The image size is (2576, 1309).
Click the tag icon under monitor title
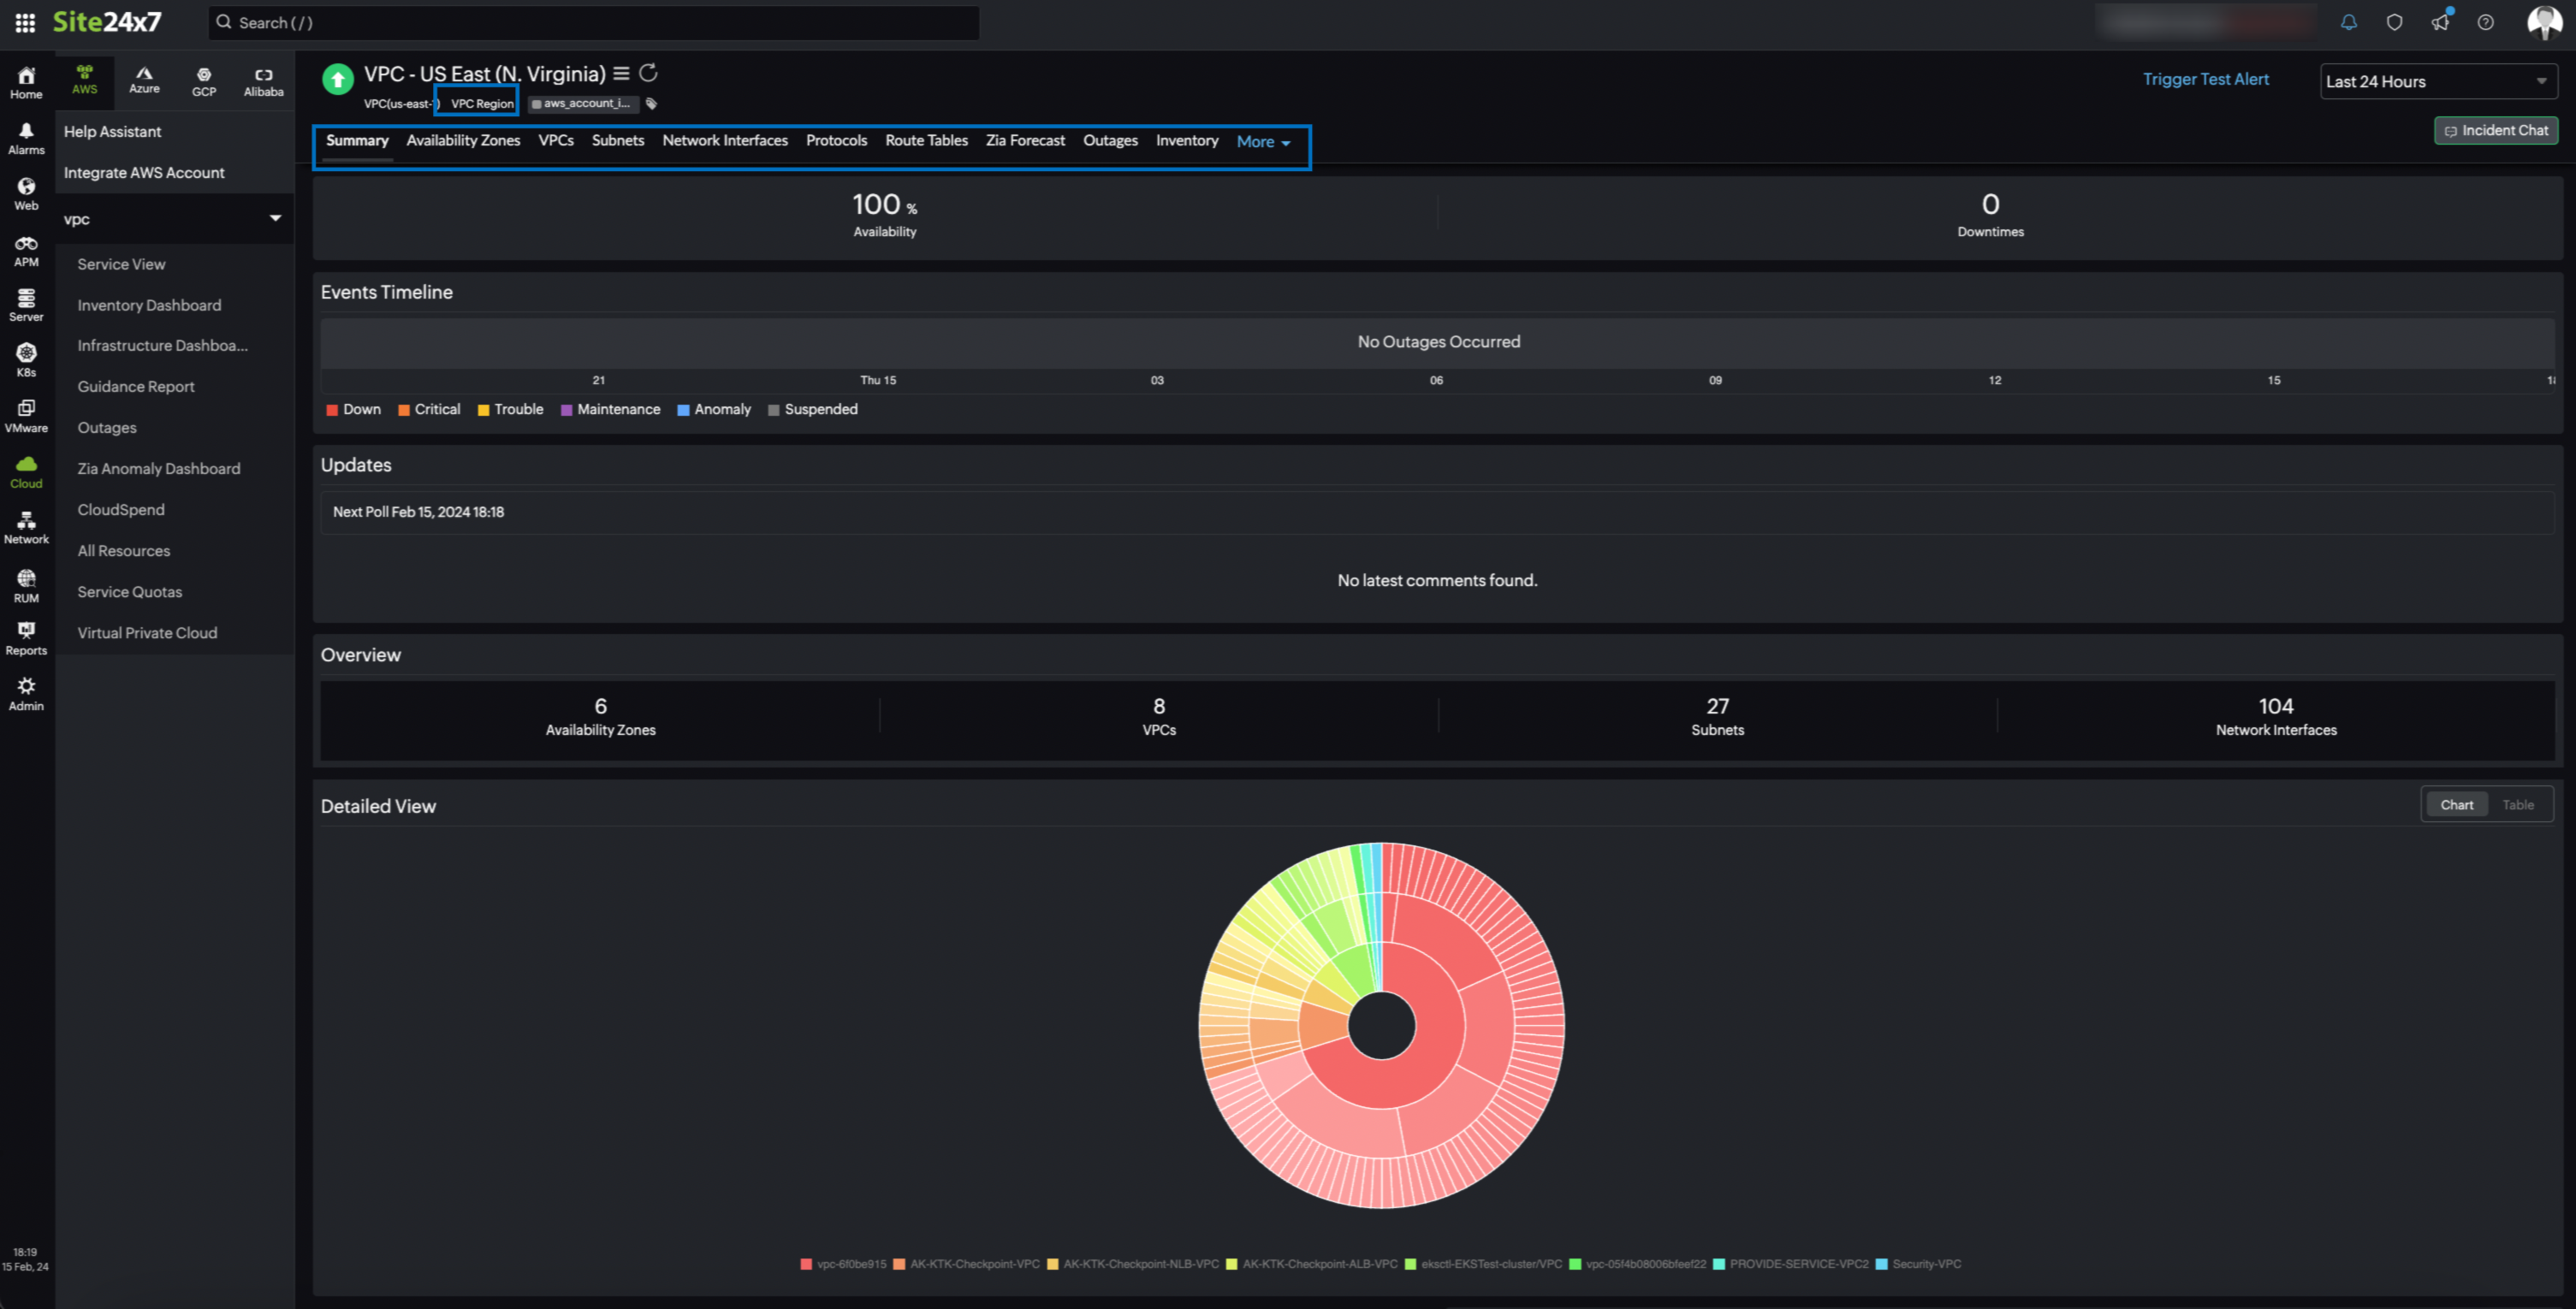pyautogui.click(x=652, y=104)
